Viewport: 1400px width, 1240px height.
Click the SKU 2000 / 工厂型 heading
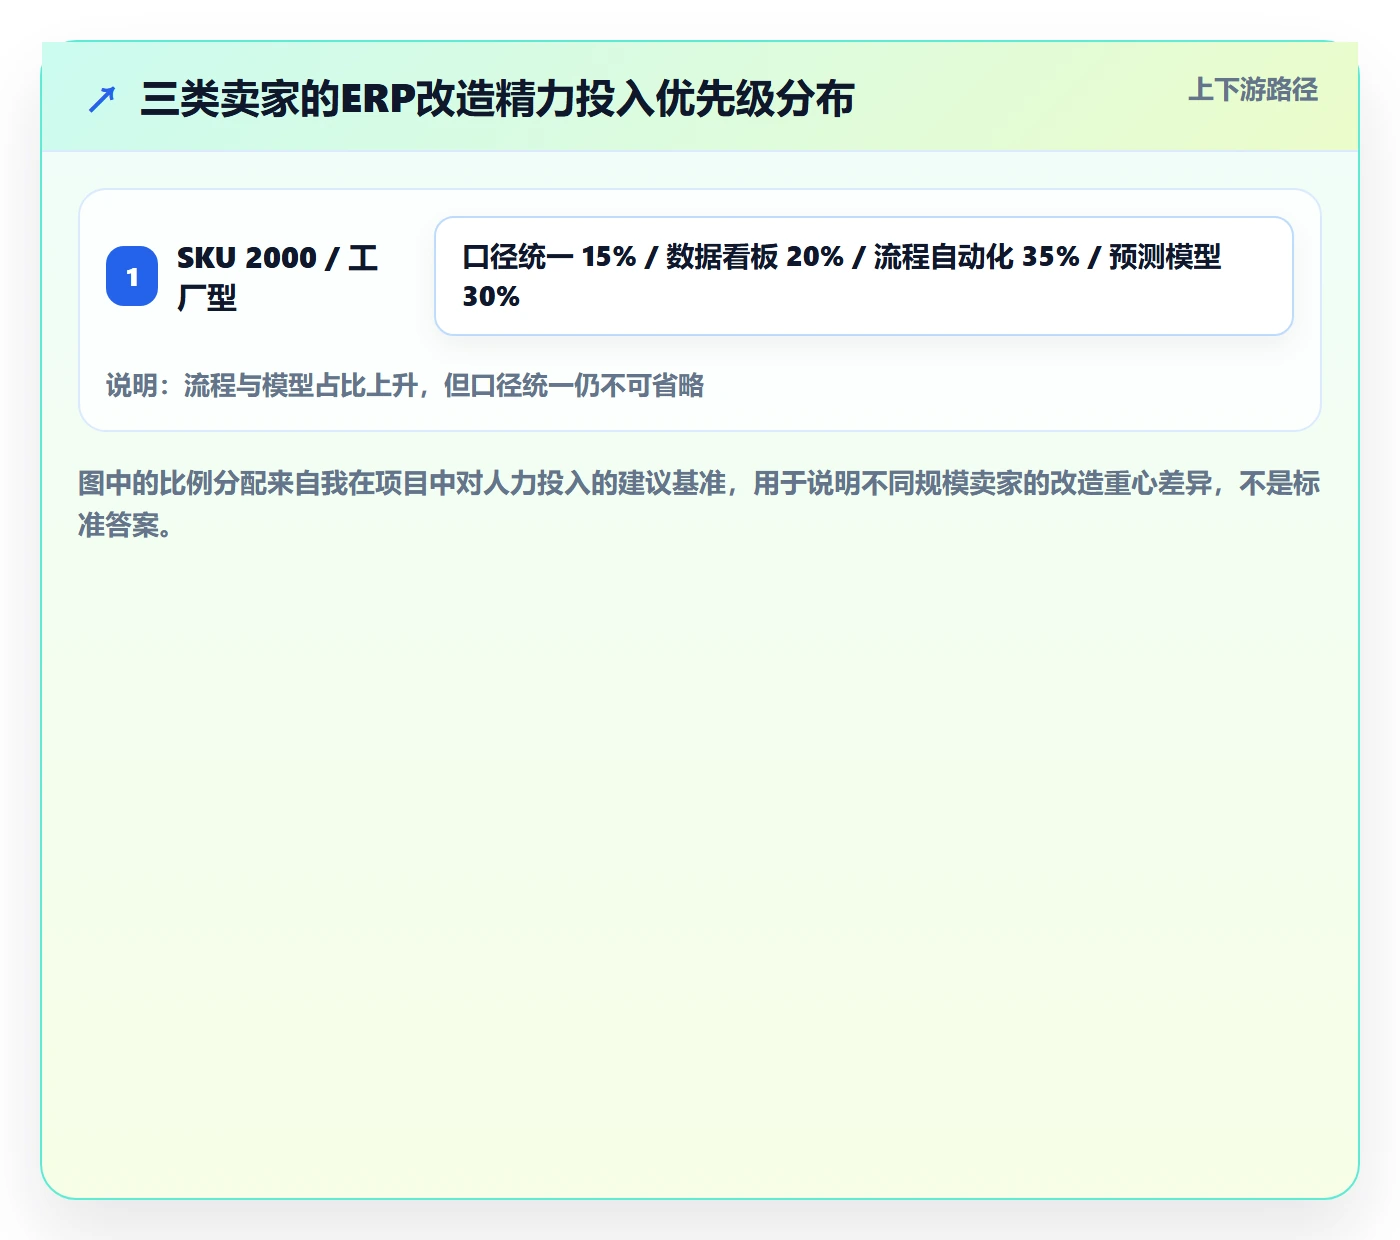tap(277, 277)
